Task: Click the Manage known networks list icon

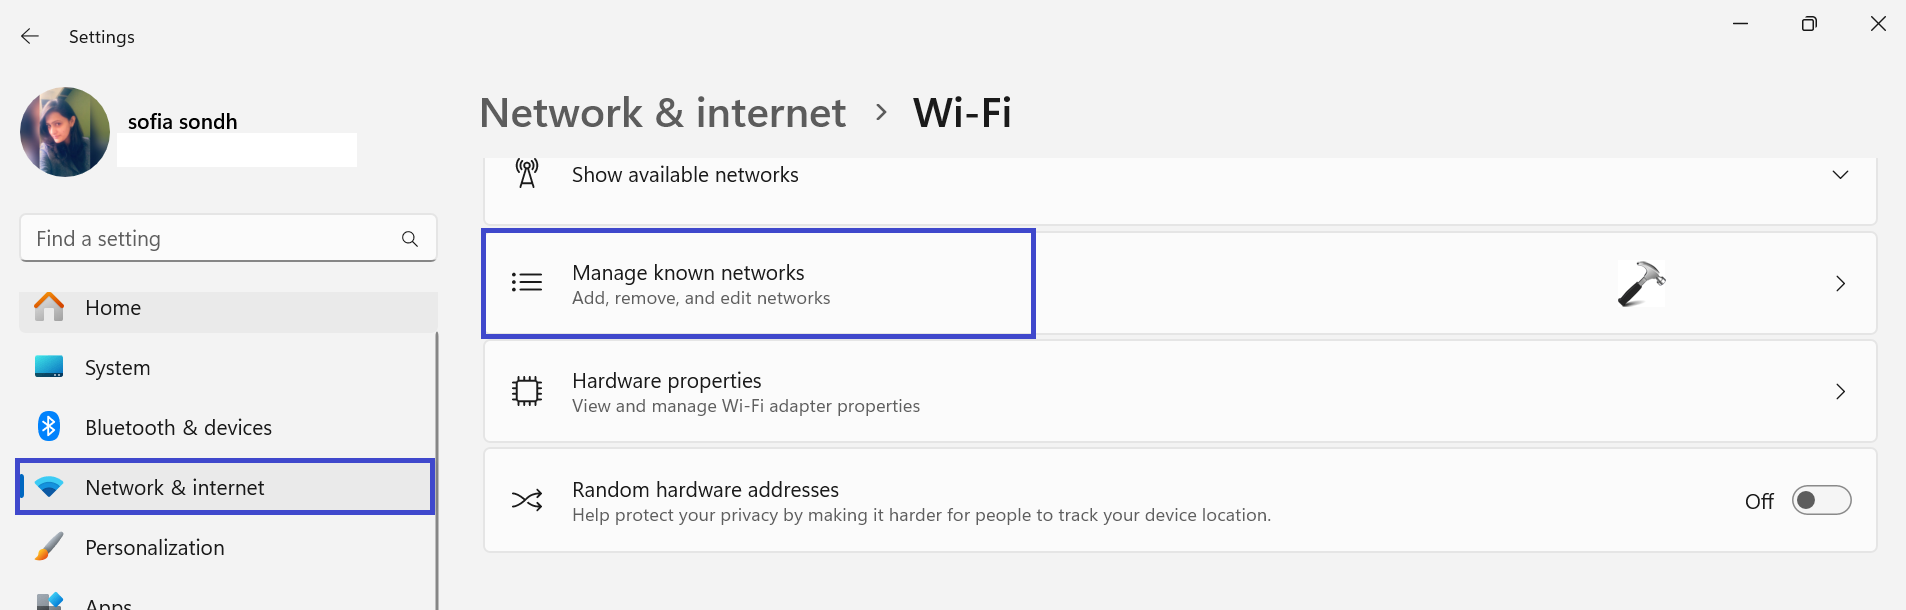Action: click(527, 283)
